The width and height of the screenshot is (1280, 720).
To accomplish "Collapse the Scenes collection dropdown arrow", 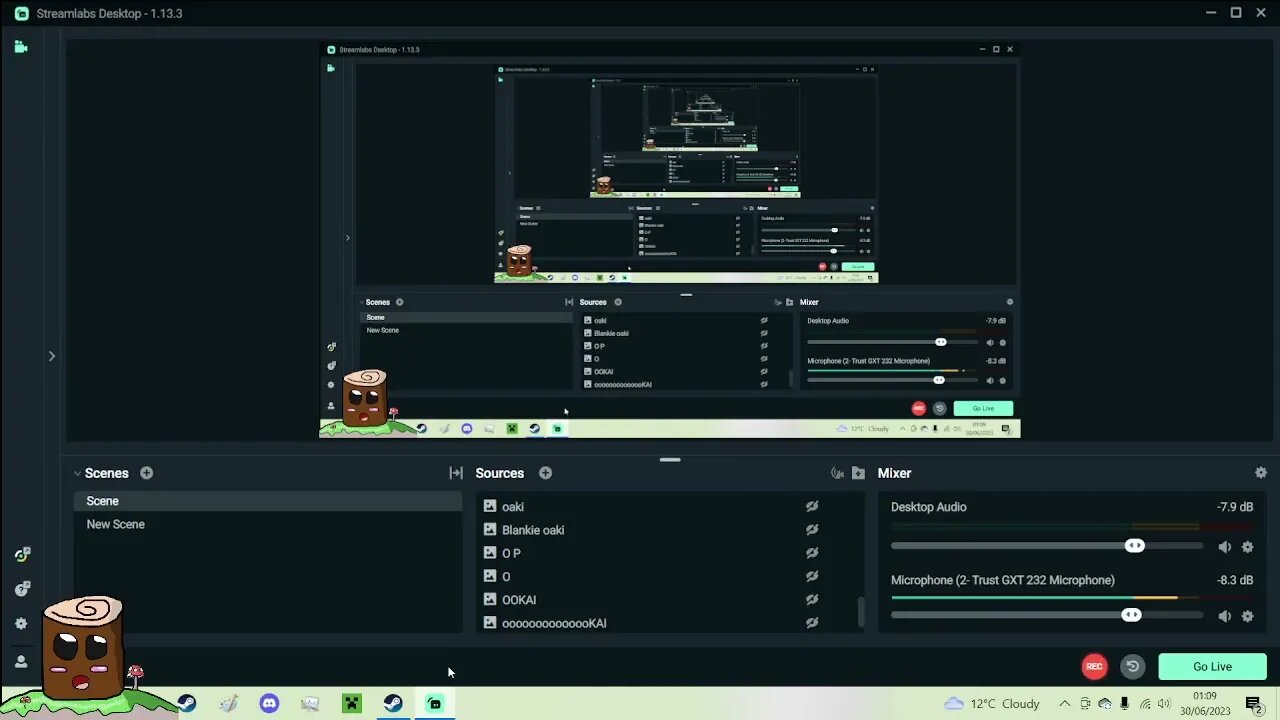I will pyautogui.click(x=77, y=473).
